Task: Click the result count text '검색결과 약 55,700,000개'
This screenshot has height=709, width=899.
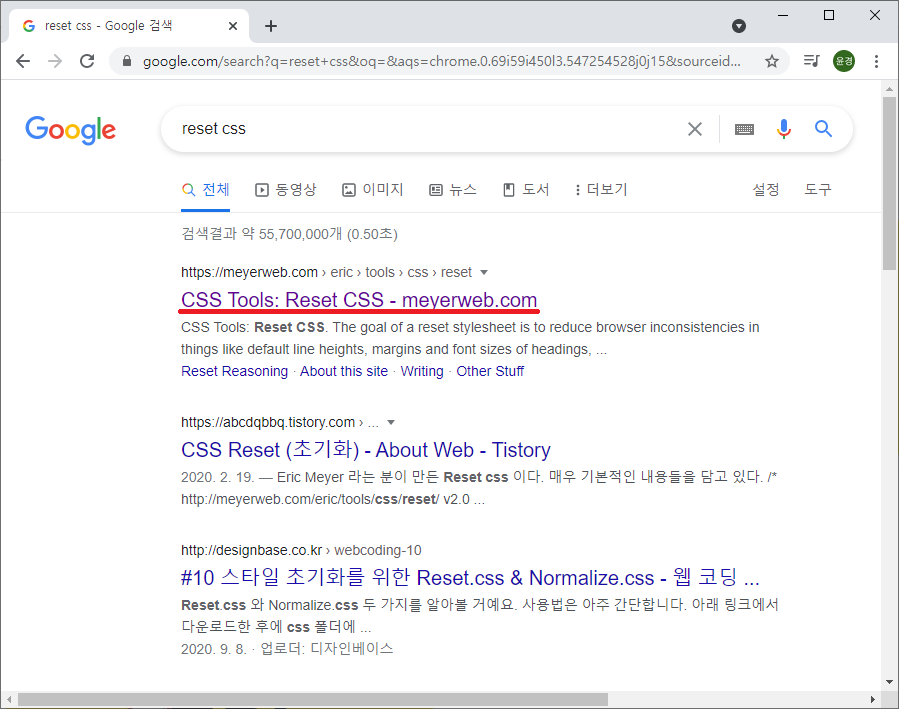Action: click(x=261, y=234)
